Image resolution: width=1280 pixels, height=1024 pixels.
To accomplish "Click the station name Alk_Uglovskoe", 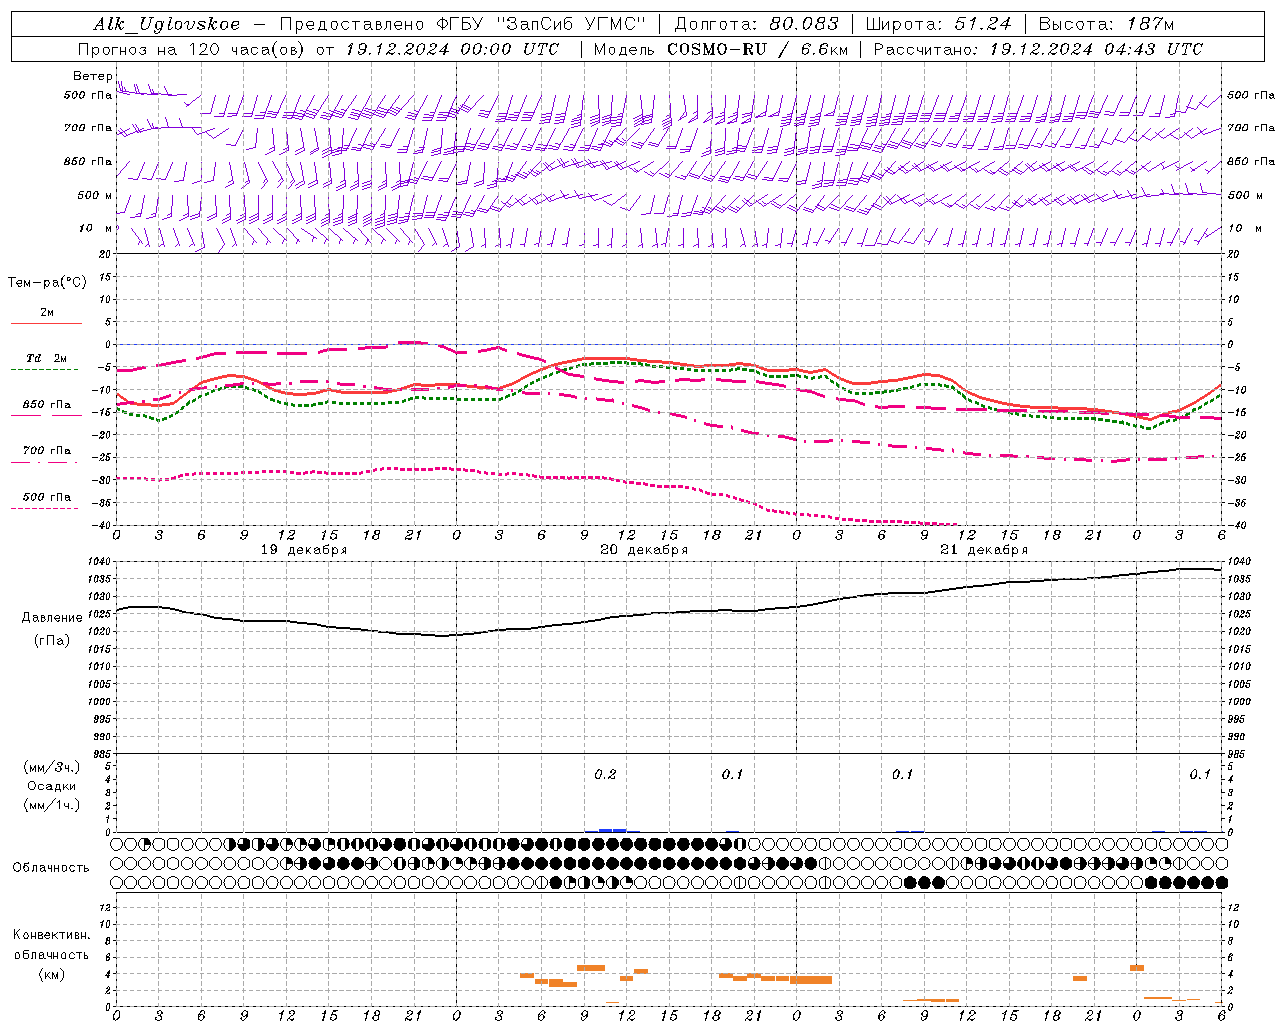I will (167, 24).
